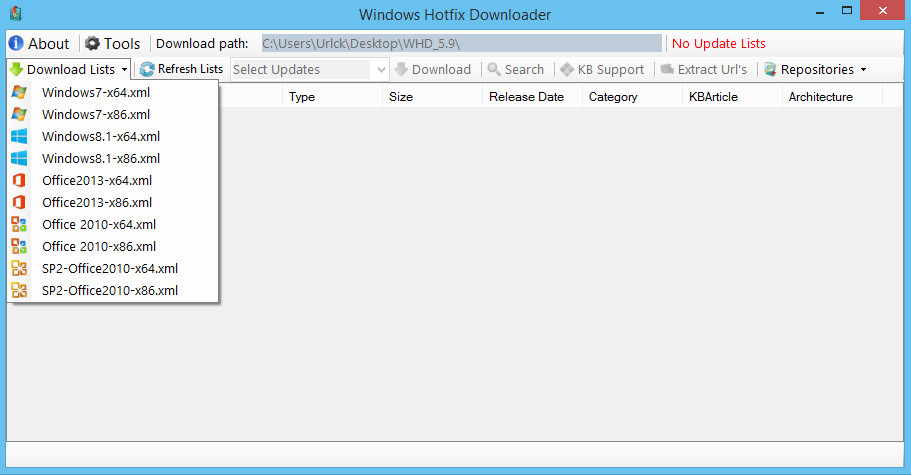Click the Search magnifier icon

click(x=494, y=69)
